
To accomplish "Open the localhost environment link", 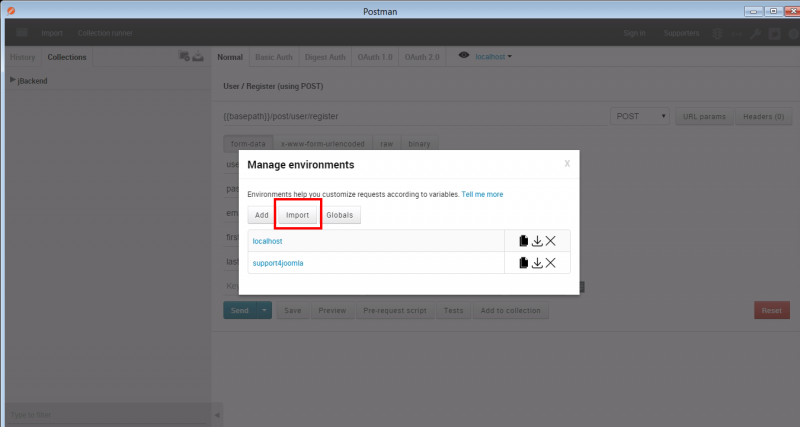I will pos(267,241).
